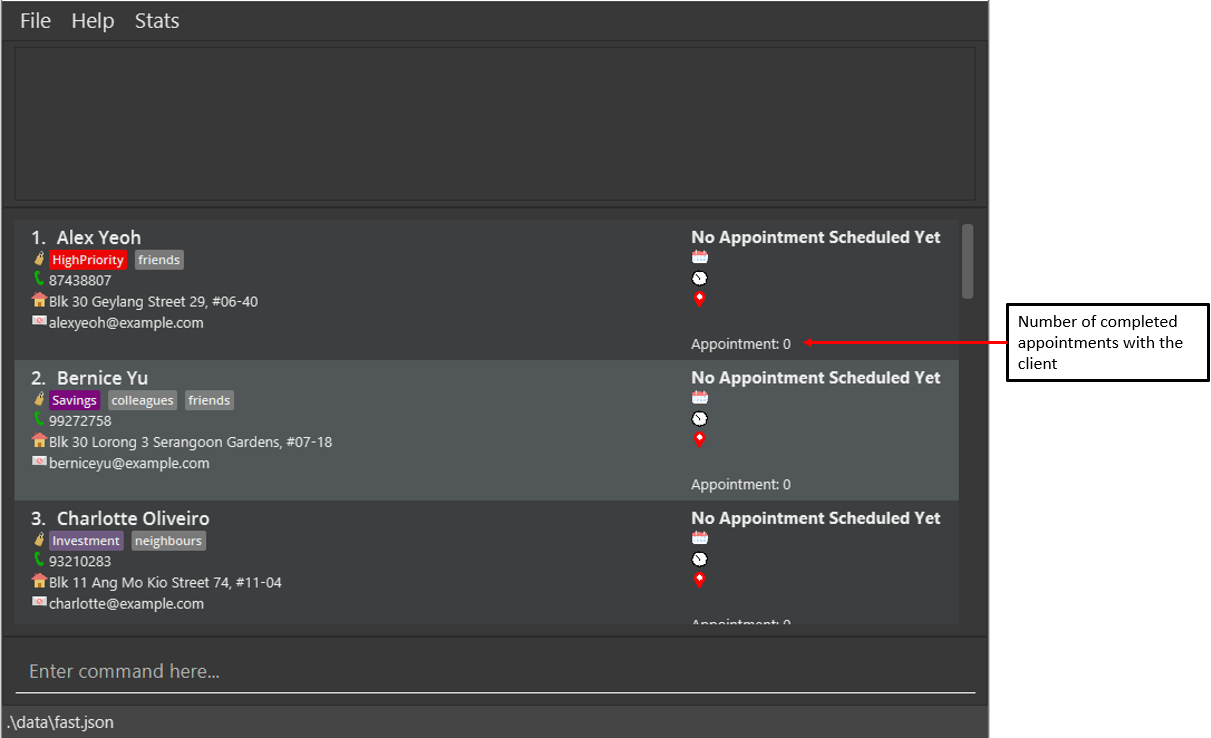This screenshot has height=738, width=1211.
Task: Click the purple Savings tag
Action: coord(75,400)
